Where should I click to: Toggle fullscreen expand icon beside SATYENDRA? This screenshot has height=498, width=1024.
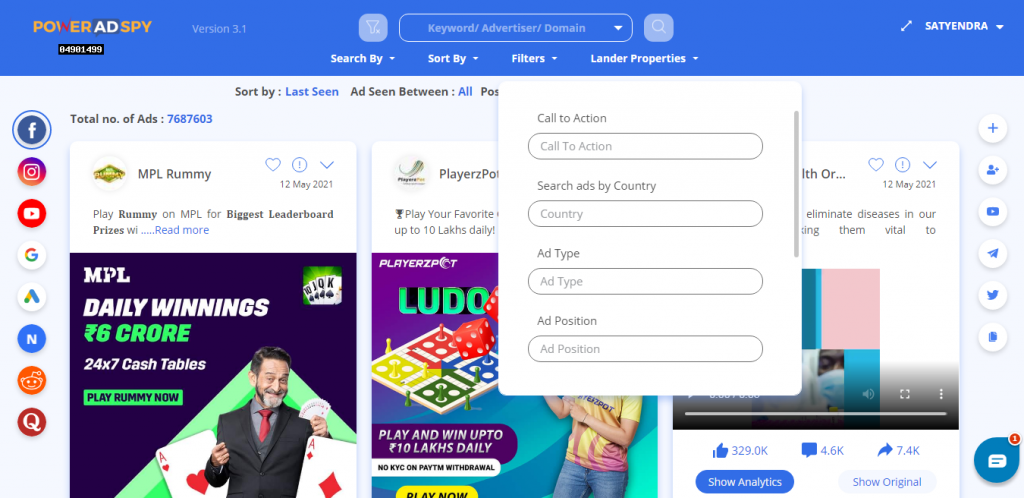[906, 27]
